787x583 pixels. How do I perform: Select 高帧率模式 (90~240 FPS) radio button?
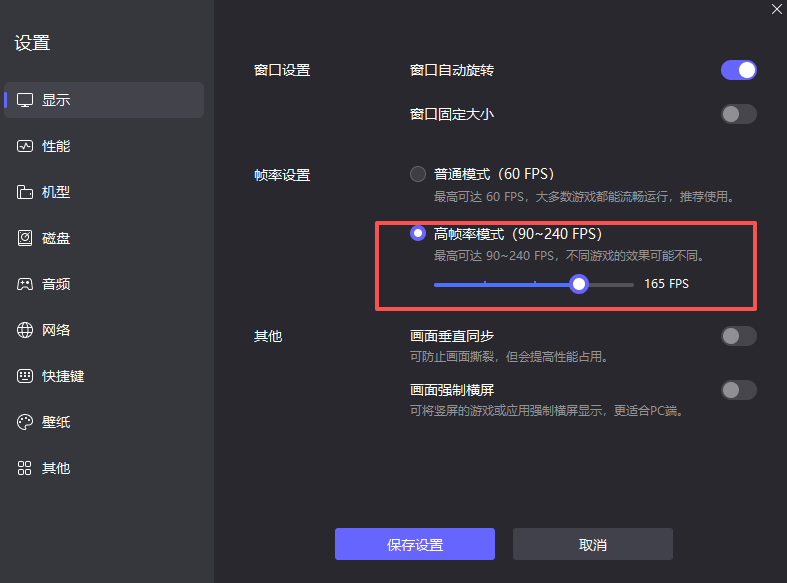[x=418, y=233]
